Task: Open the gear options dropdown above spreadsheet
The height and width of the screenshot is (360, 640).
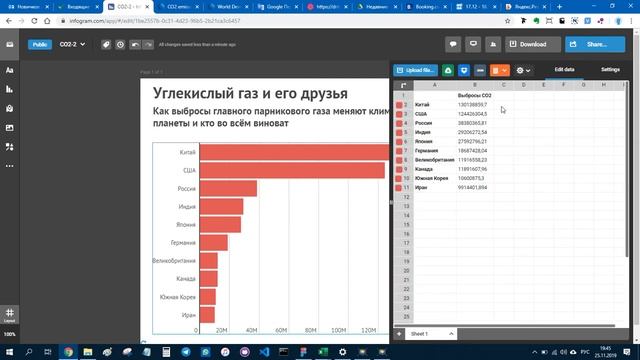Action: point(523,70)
